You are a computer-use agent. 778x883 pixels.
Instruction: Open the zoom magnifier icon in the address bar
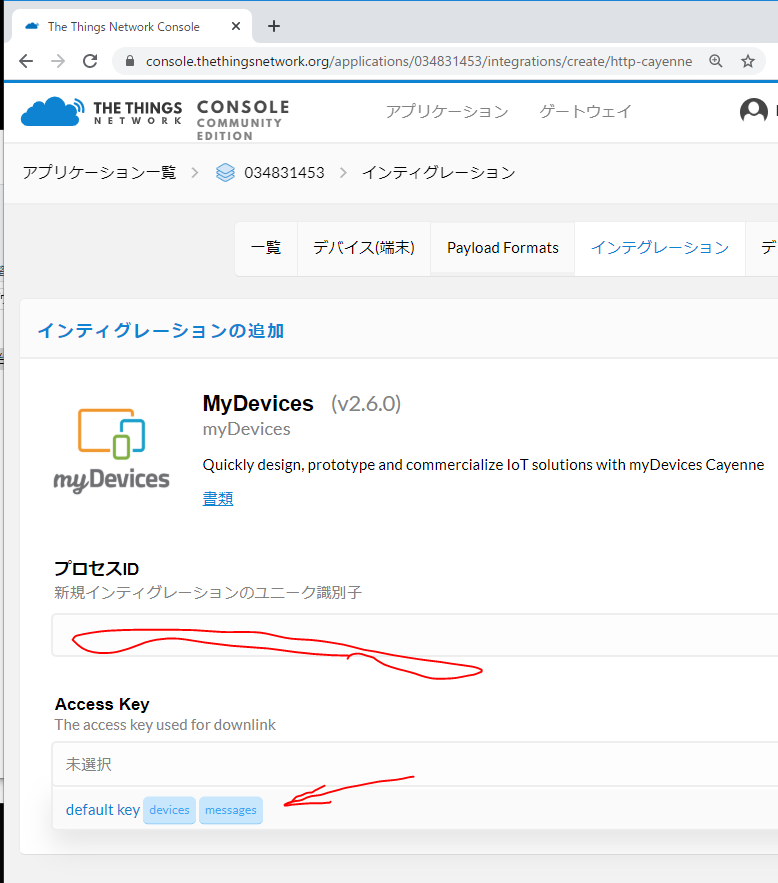[716, 61]
